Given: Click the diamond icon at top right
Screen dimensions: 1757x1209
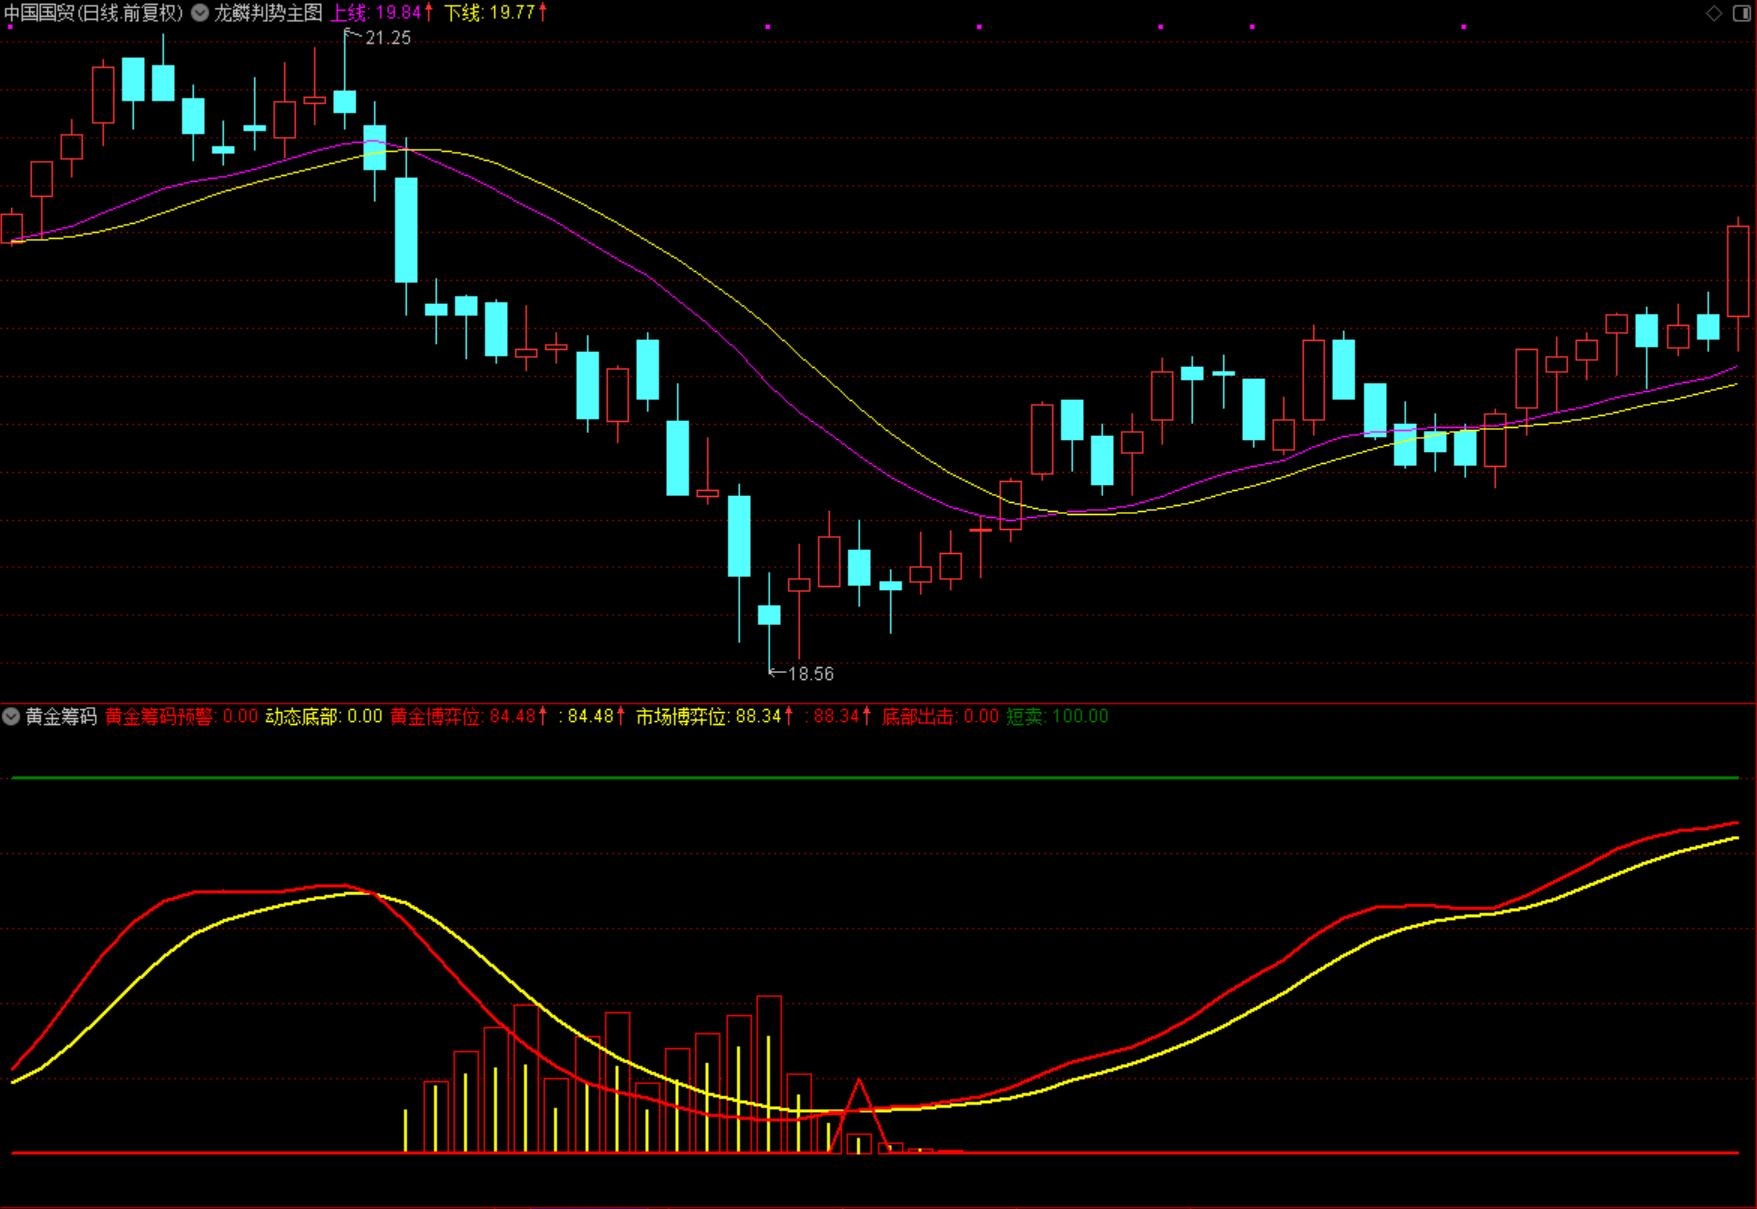Looking at the screenshot, I should pyautogui.click(x=1714, y=13).
